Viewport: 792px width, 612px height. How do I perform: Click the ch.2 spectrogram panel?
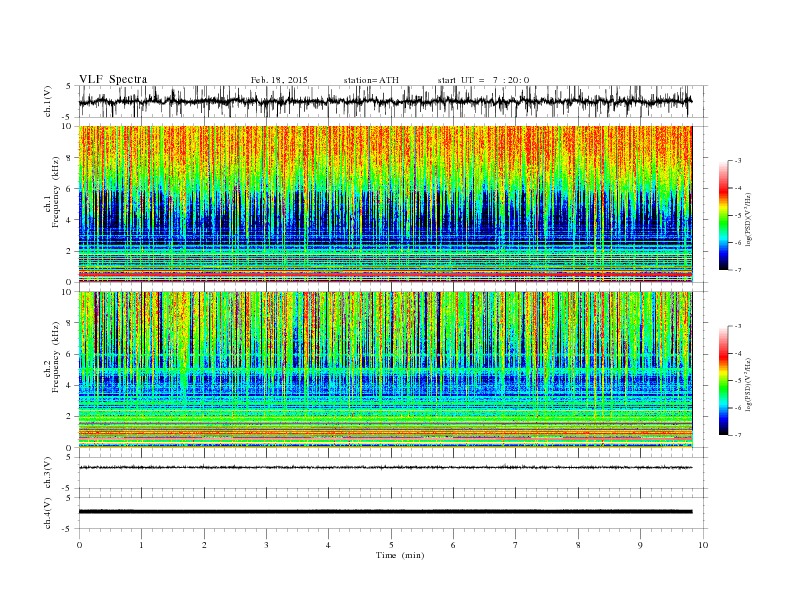pos(386,370)
